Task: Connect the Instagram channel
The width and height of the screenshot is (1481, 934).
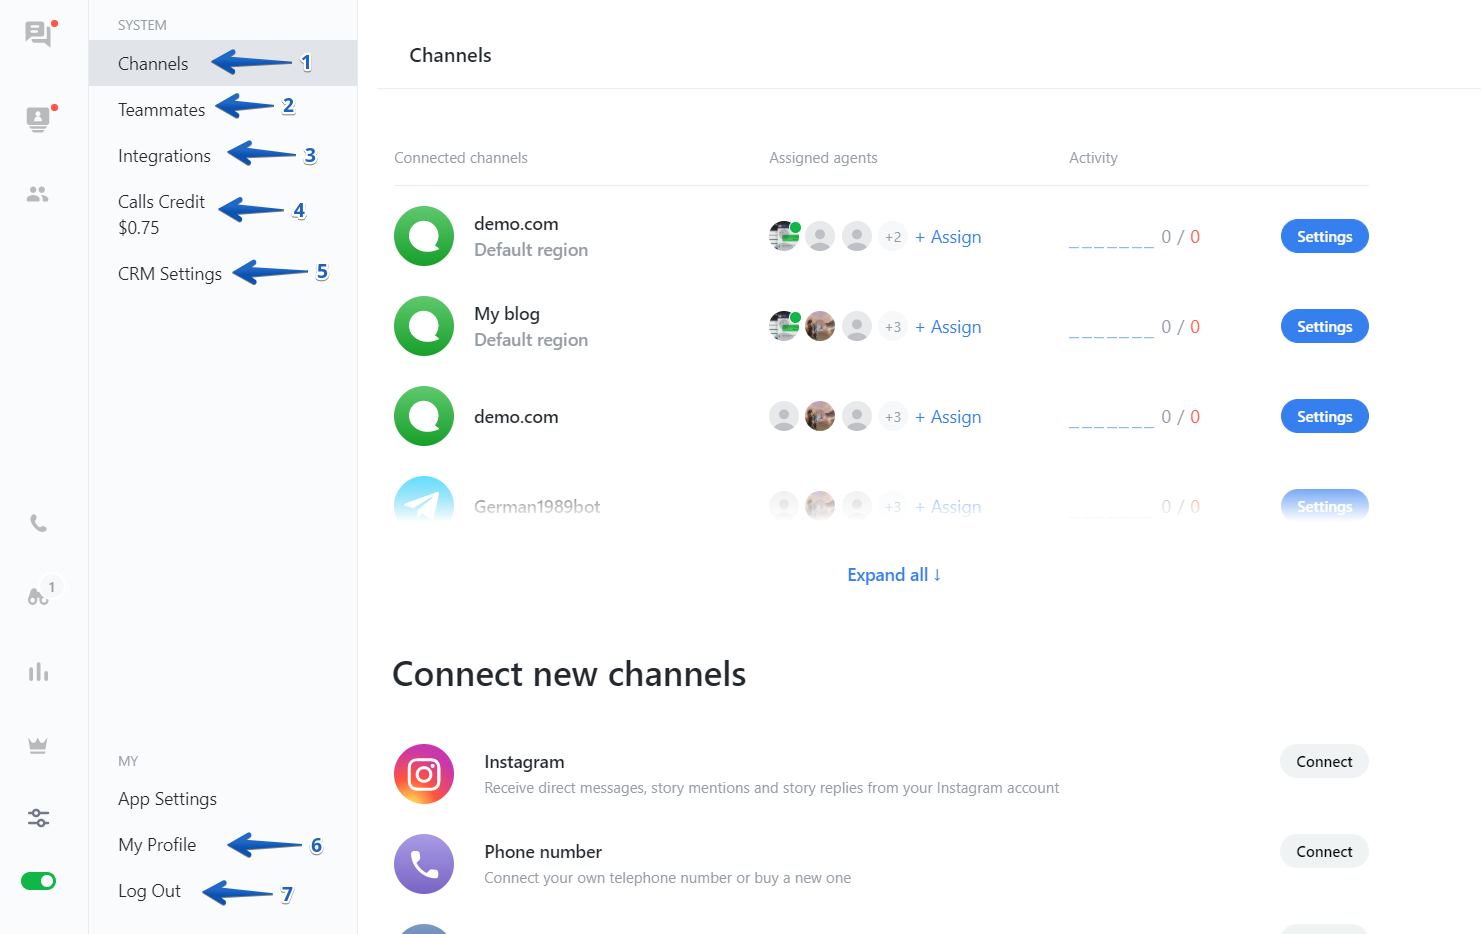Action: pos(1324,761)
